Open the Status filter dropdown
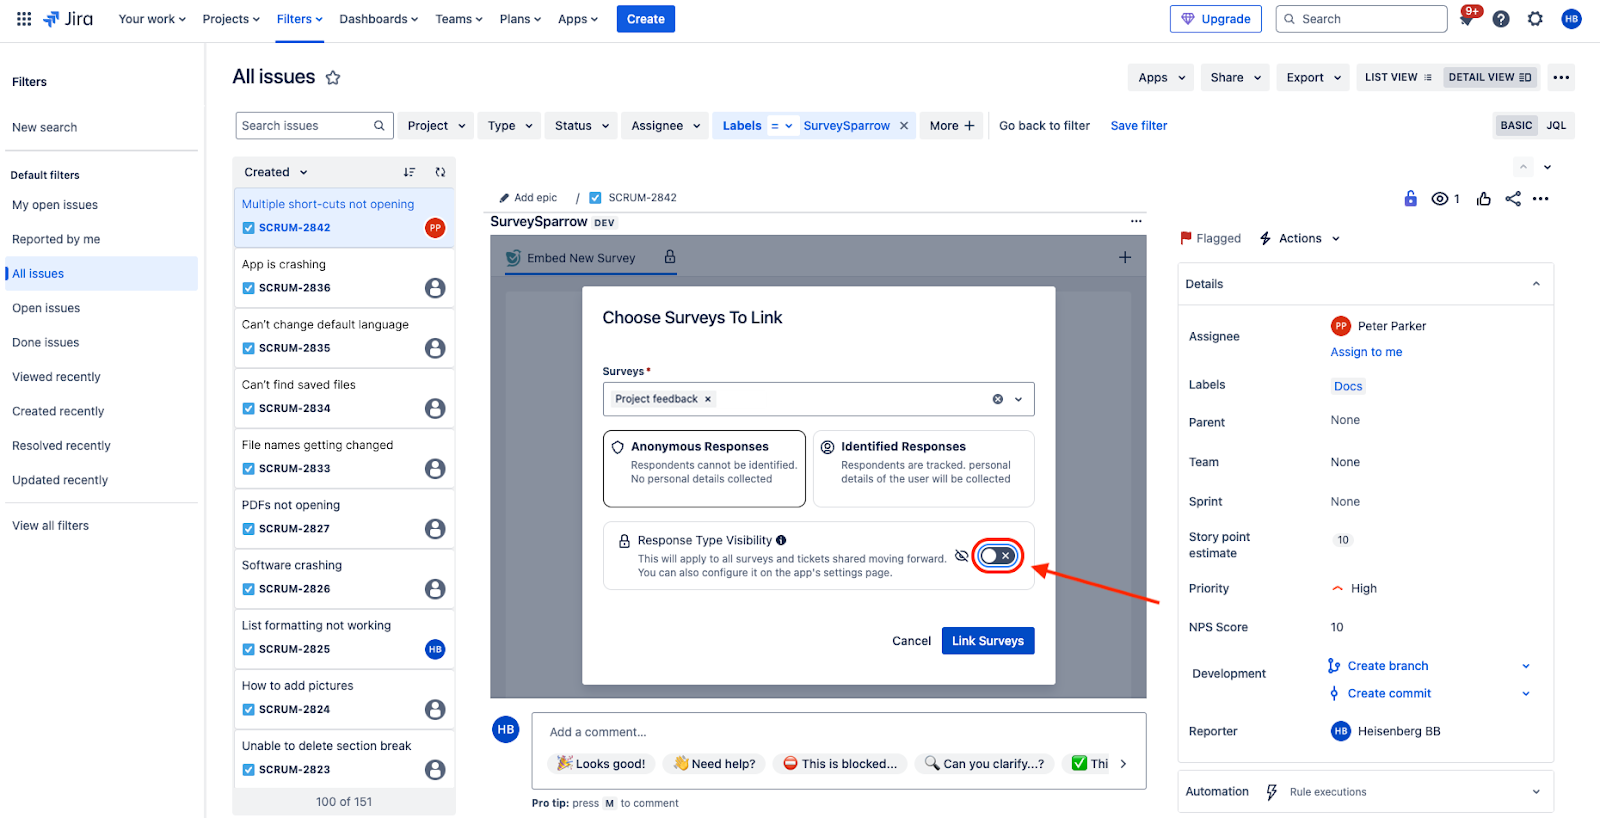This screenshot has width=1600, height=818. point(582,126)
